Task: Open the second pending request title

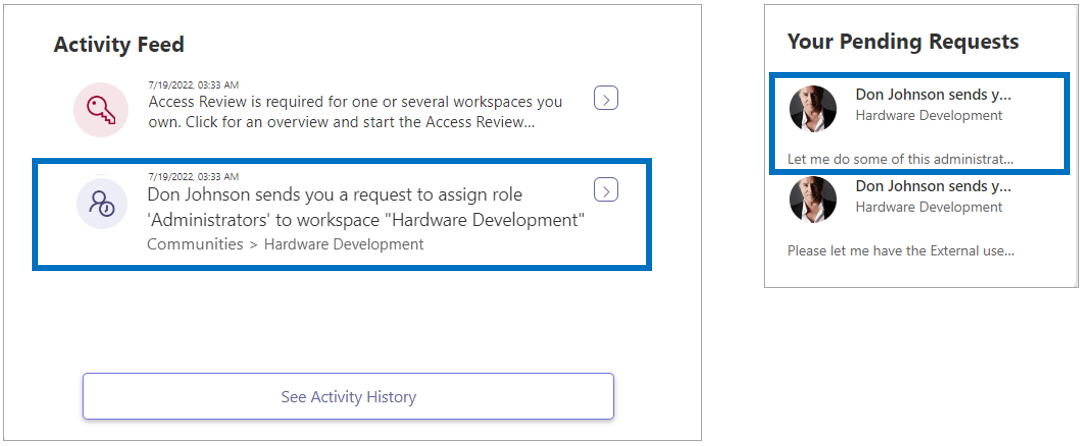Action: (933, 186)
